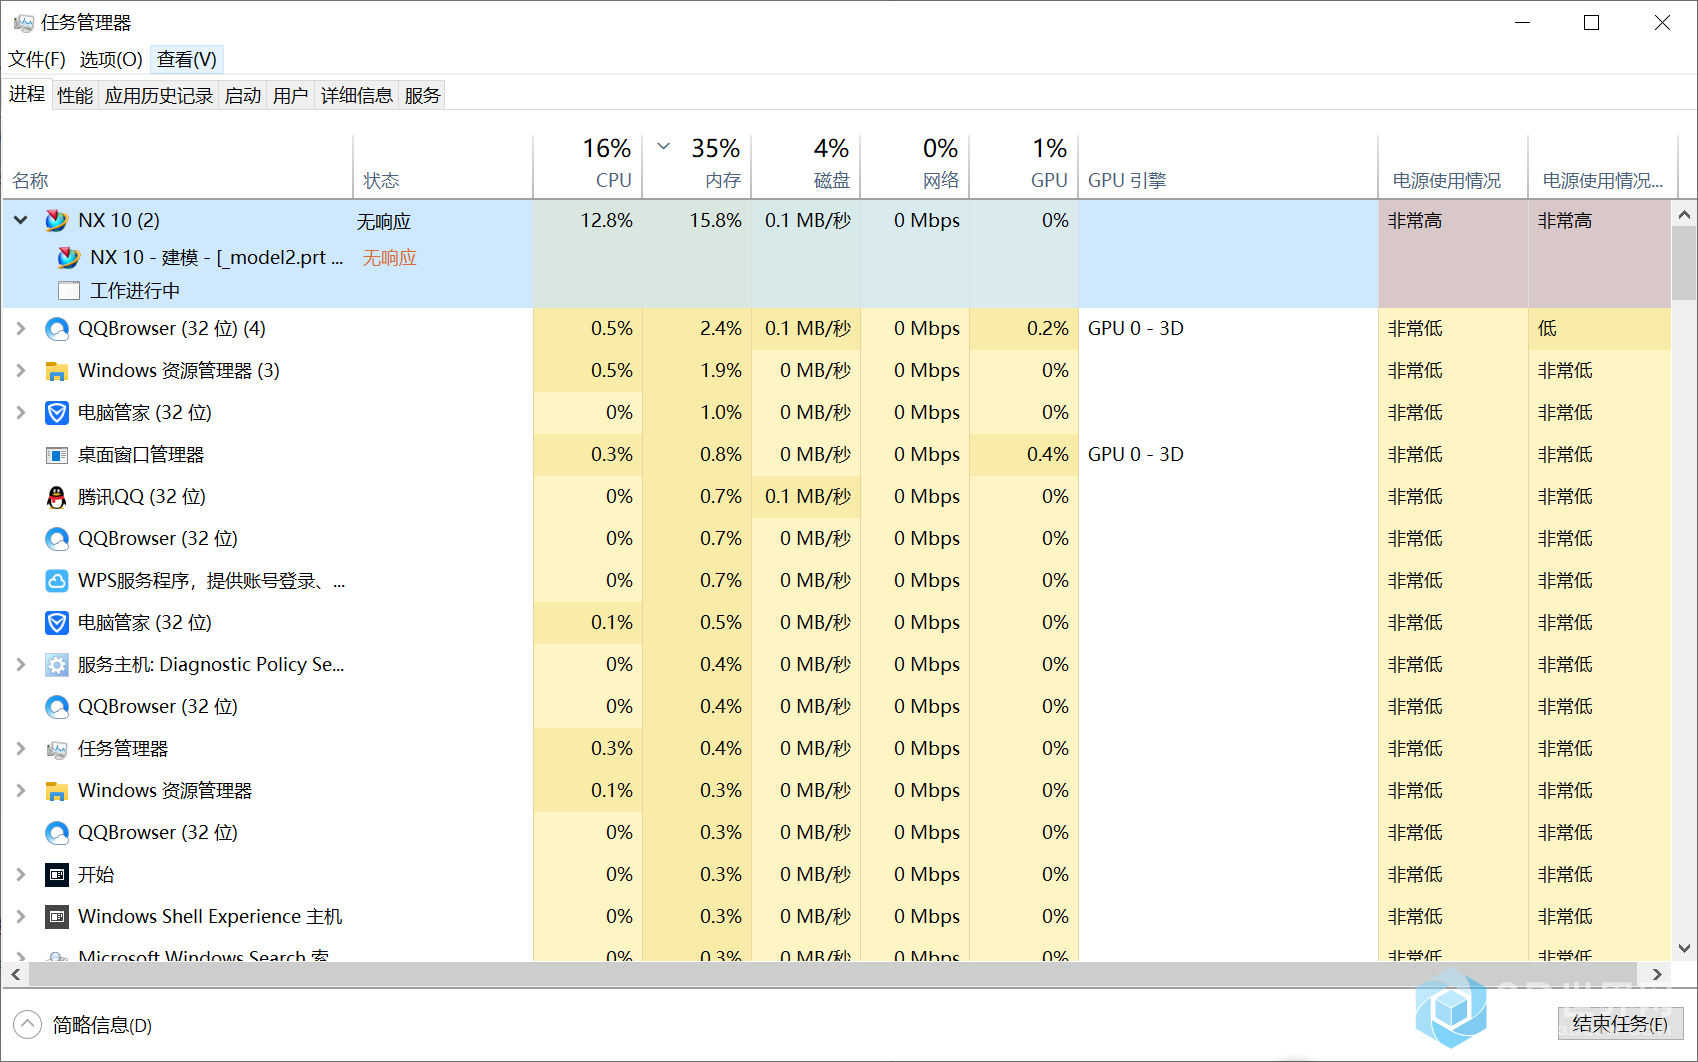Click the 结束任务(E) button
Image resolution: width=1698 pixels, height=1062 pixels.
(x=1621, y=1024)
